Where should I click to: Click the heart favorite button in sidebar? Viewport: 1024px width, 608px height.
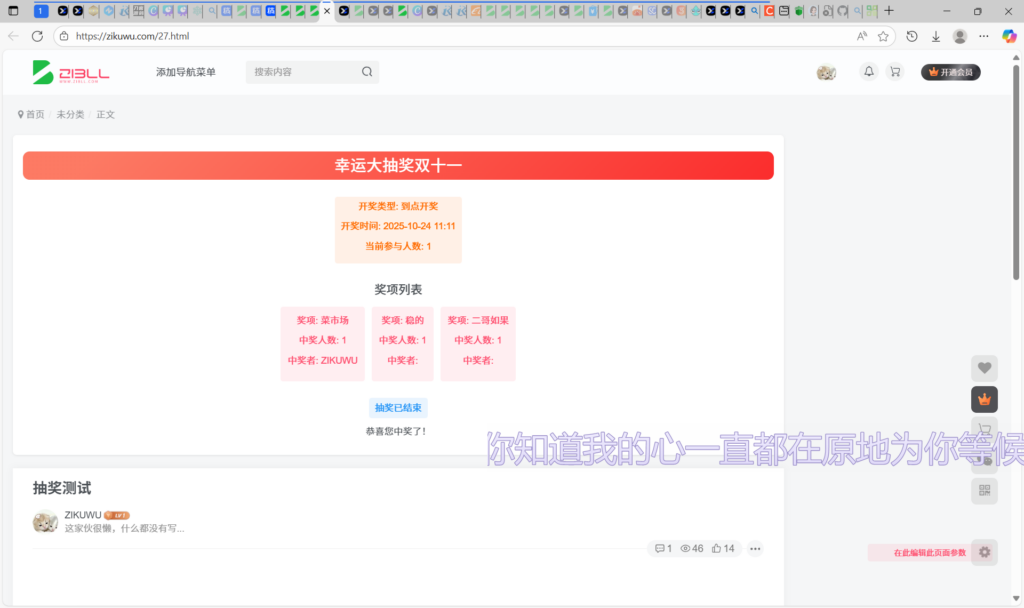point(984,368)
